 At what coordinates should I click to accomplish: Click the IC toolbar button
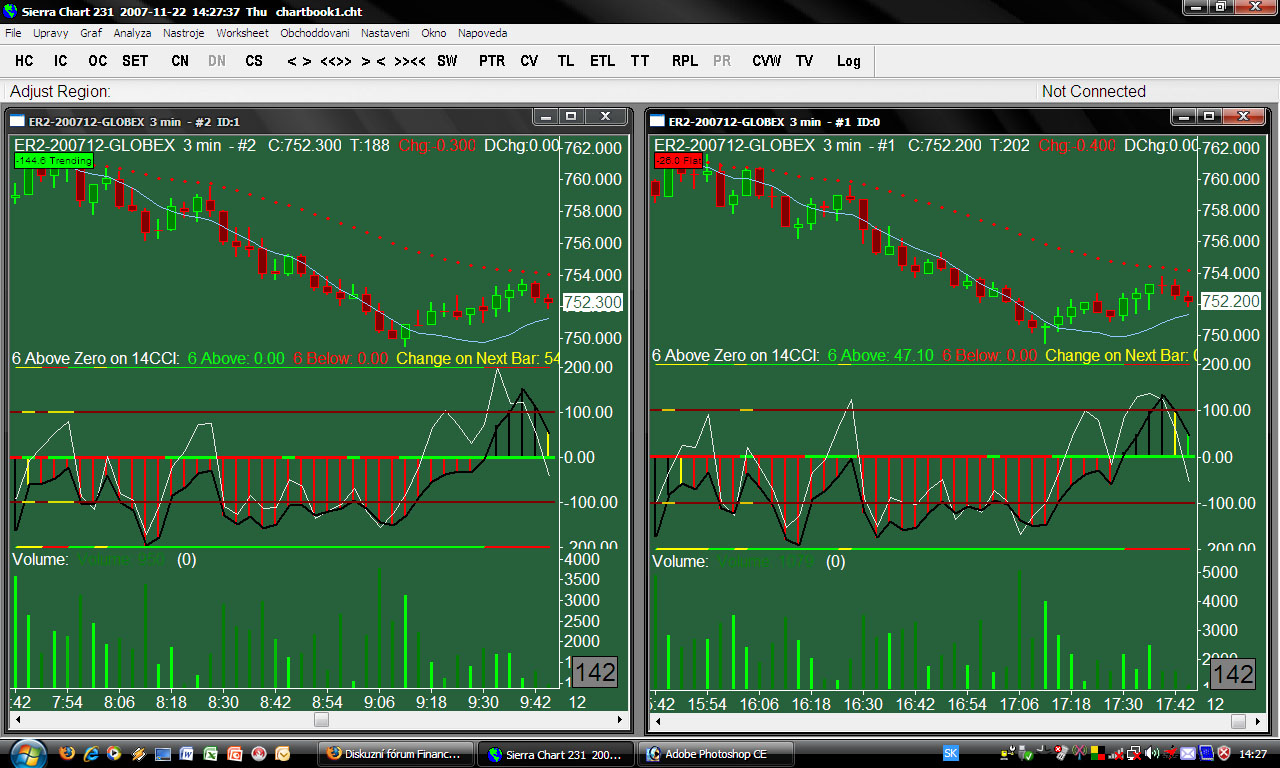click(x=61, y=61)
